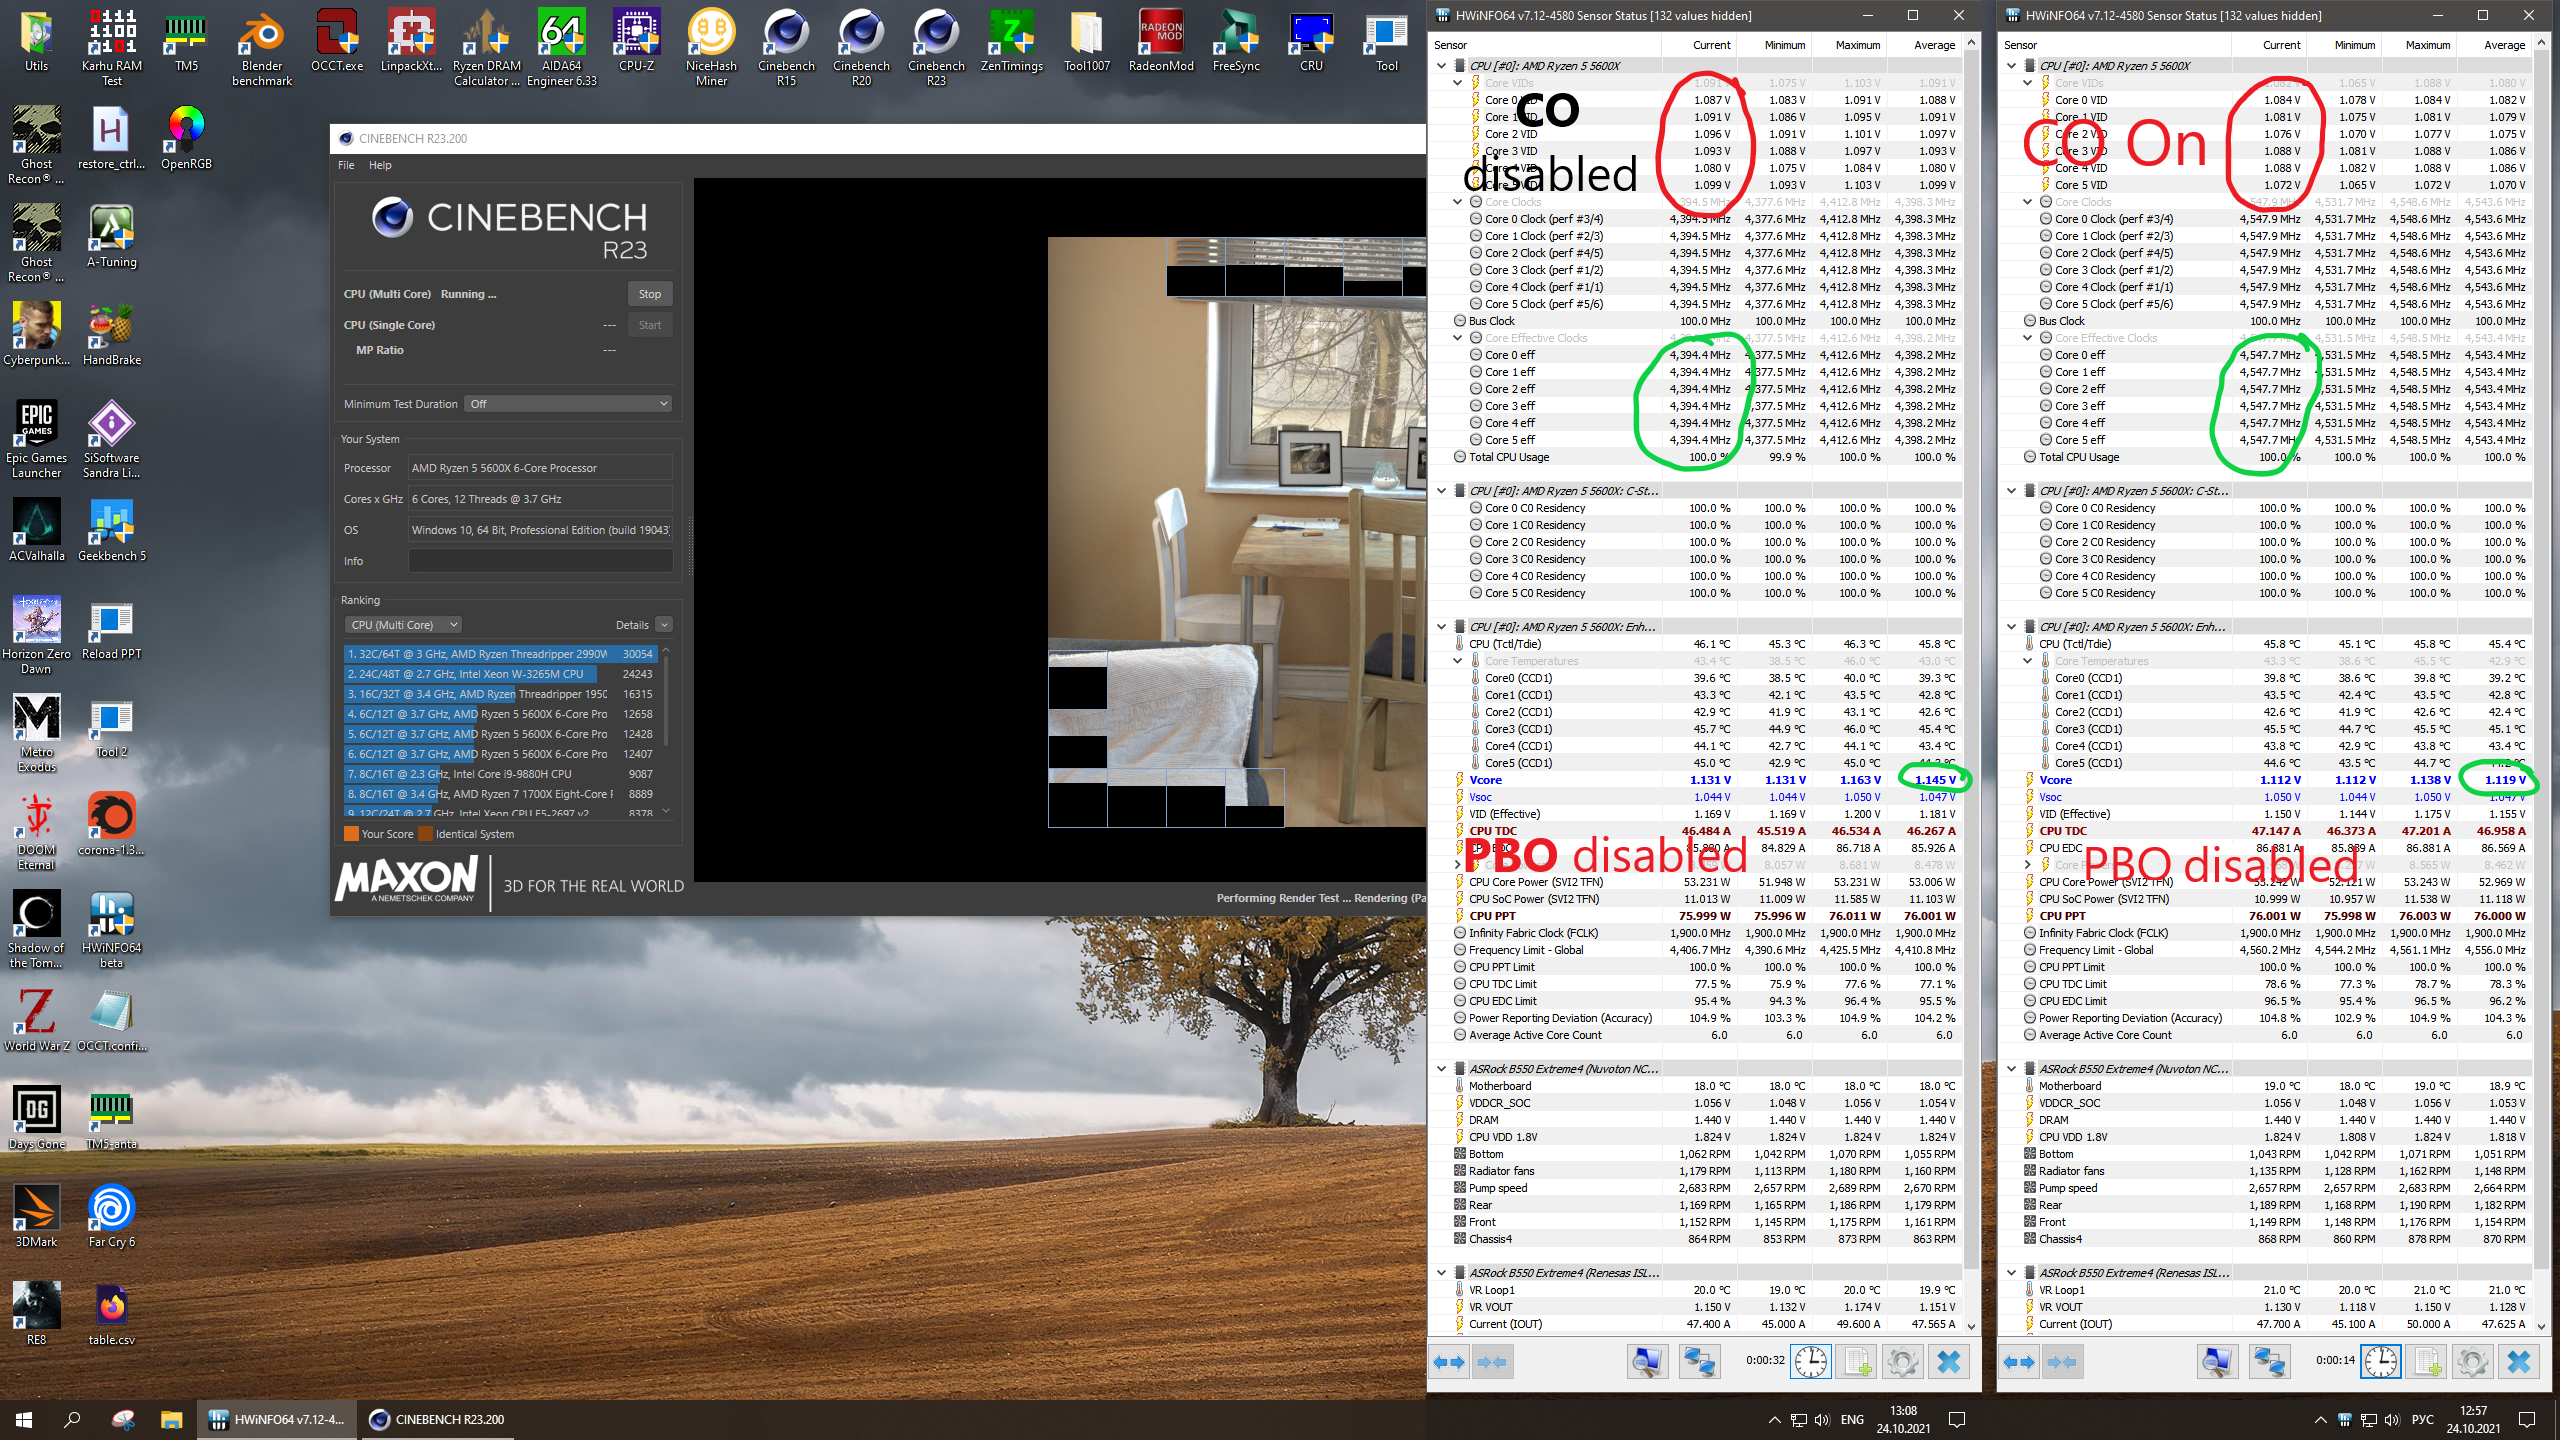Click the Info input field in Cinebench
The image size is (2560, 1440).
[540, 561]
